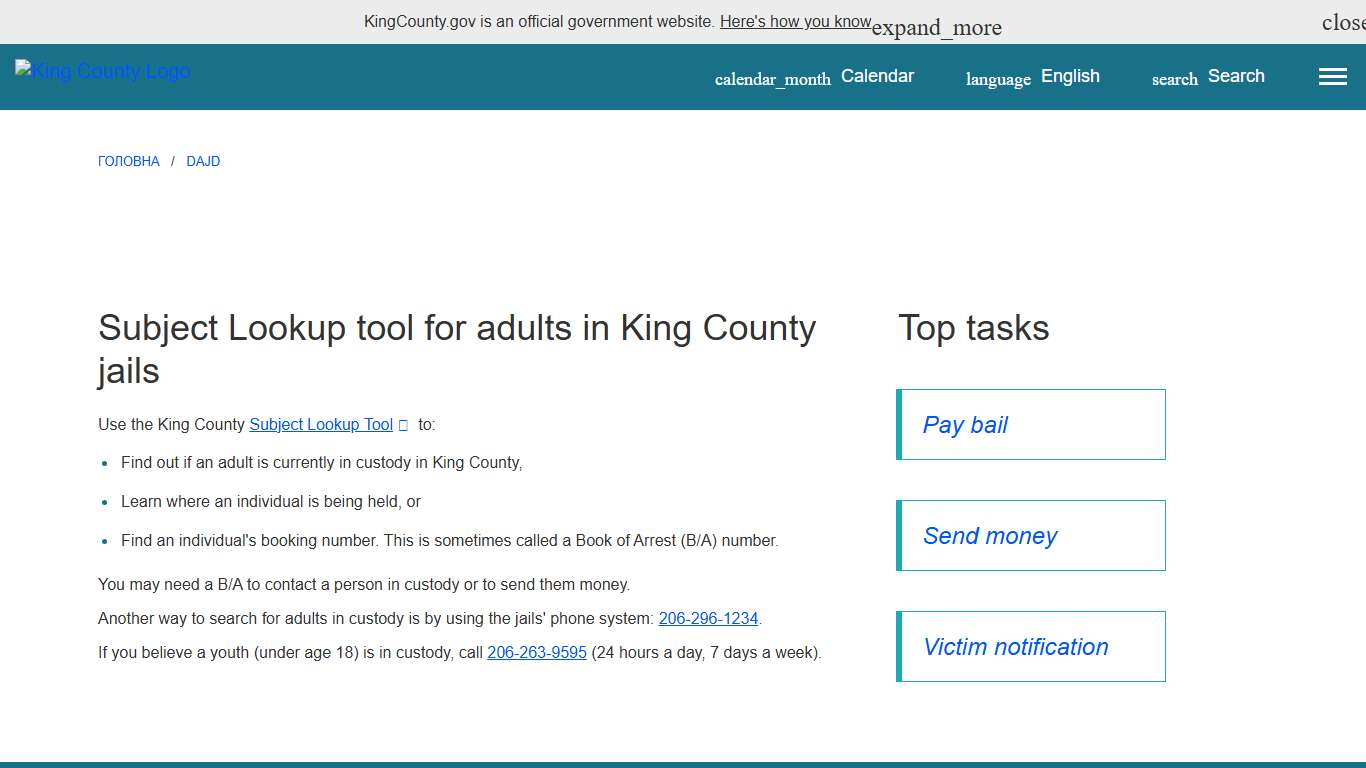Click the external link icon beside Subject Lookup Tool
Screen dimensions: 1366x768
tap(404, 425)
